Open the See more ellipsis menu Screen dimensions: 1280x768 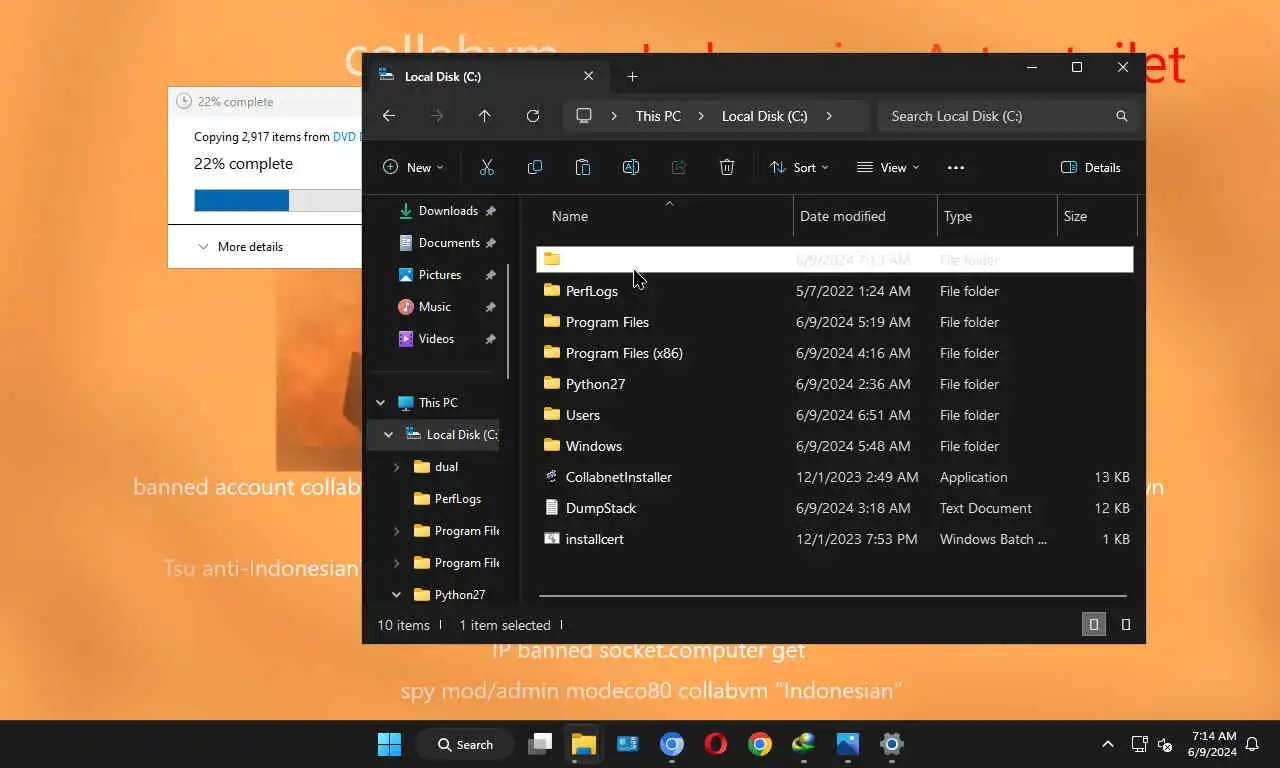pyautogui.click(x=956, y=167)
